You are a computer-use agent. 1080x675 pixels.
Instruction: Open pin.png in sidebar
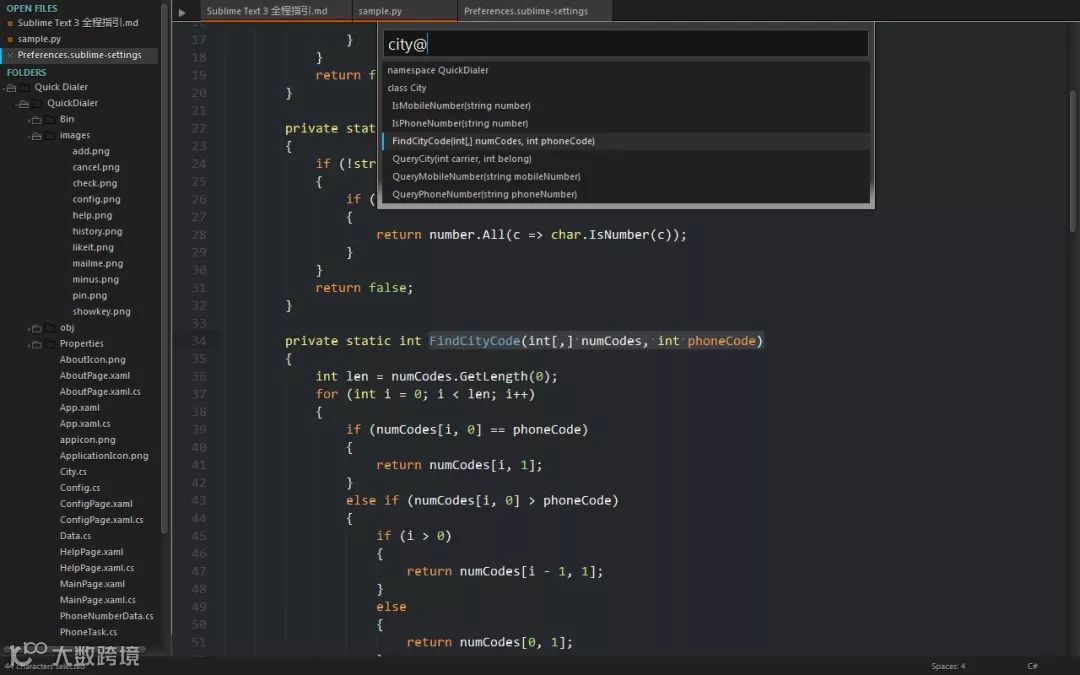point(90,295)
